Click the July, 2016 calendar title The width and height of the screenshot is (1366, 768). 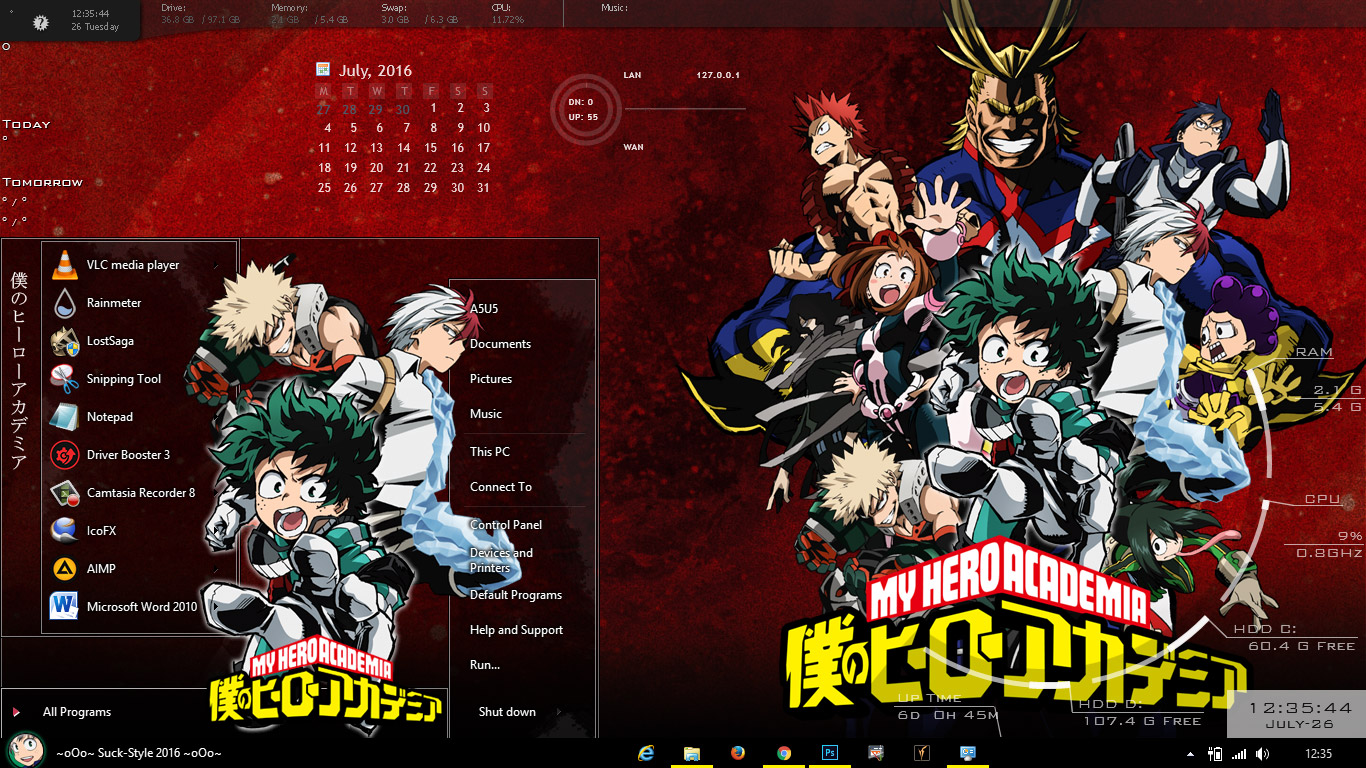coord(375,71)
